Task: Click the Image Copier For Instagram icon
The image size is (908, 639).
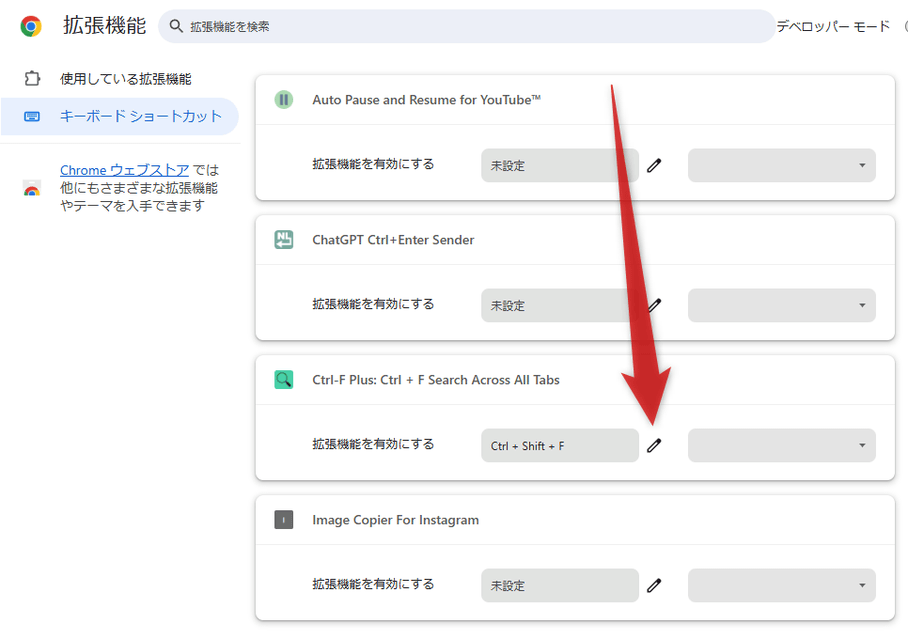Action: (284, 520)
